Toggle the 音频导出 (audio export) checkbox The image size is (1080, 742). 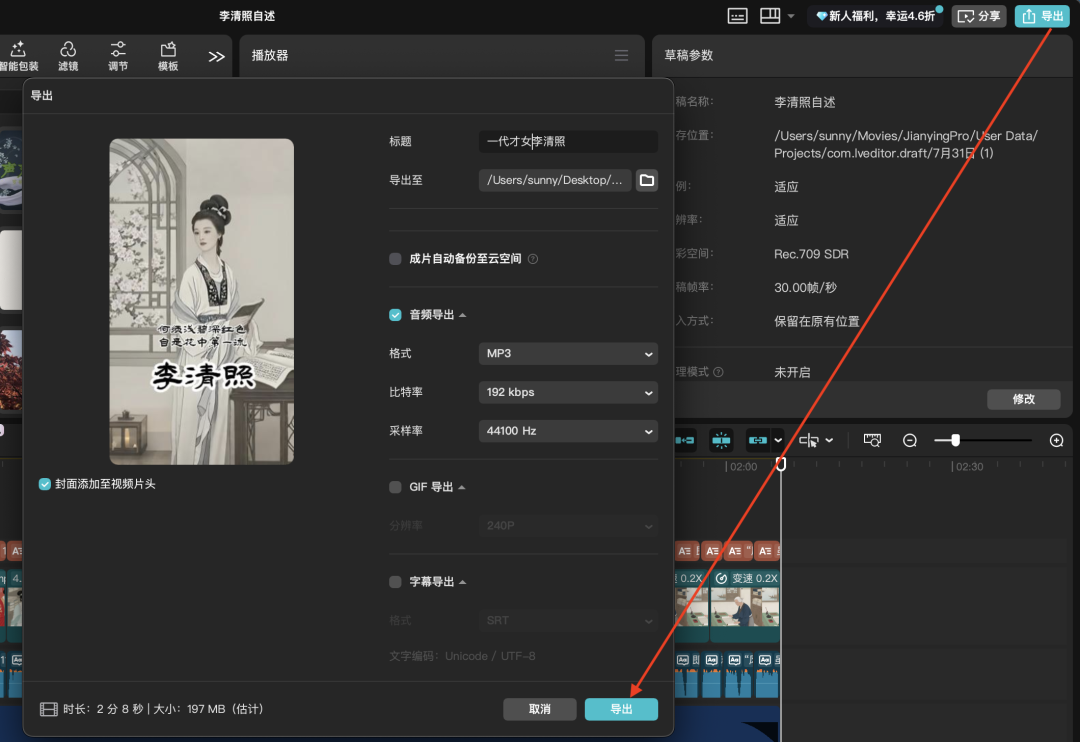point(394,314)
